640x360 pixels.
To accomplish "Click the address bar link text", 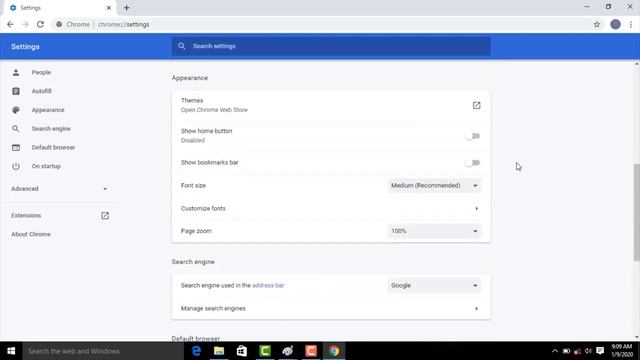I will pyautogui.click(x=268, y=285).
